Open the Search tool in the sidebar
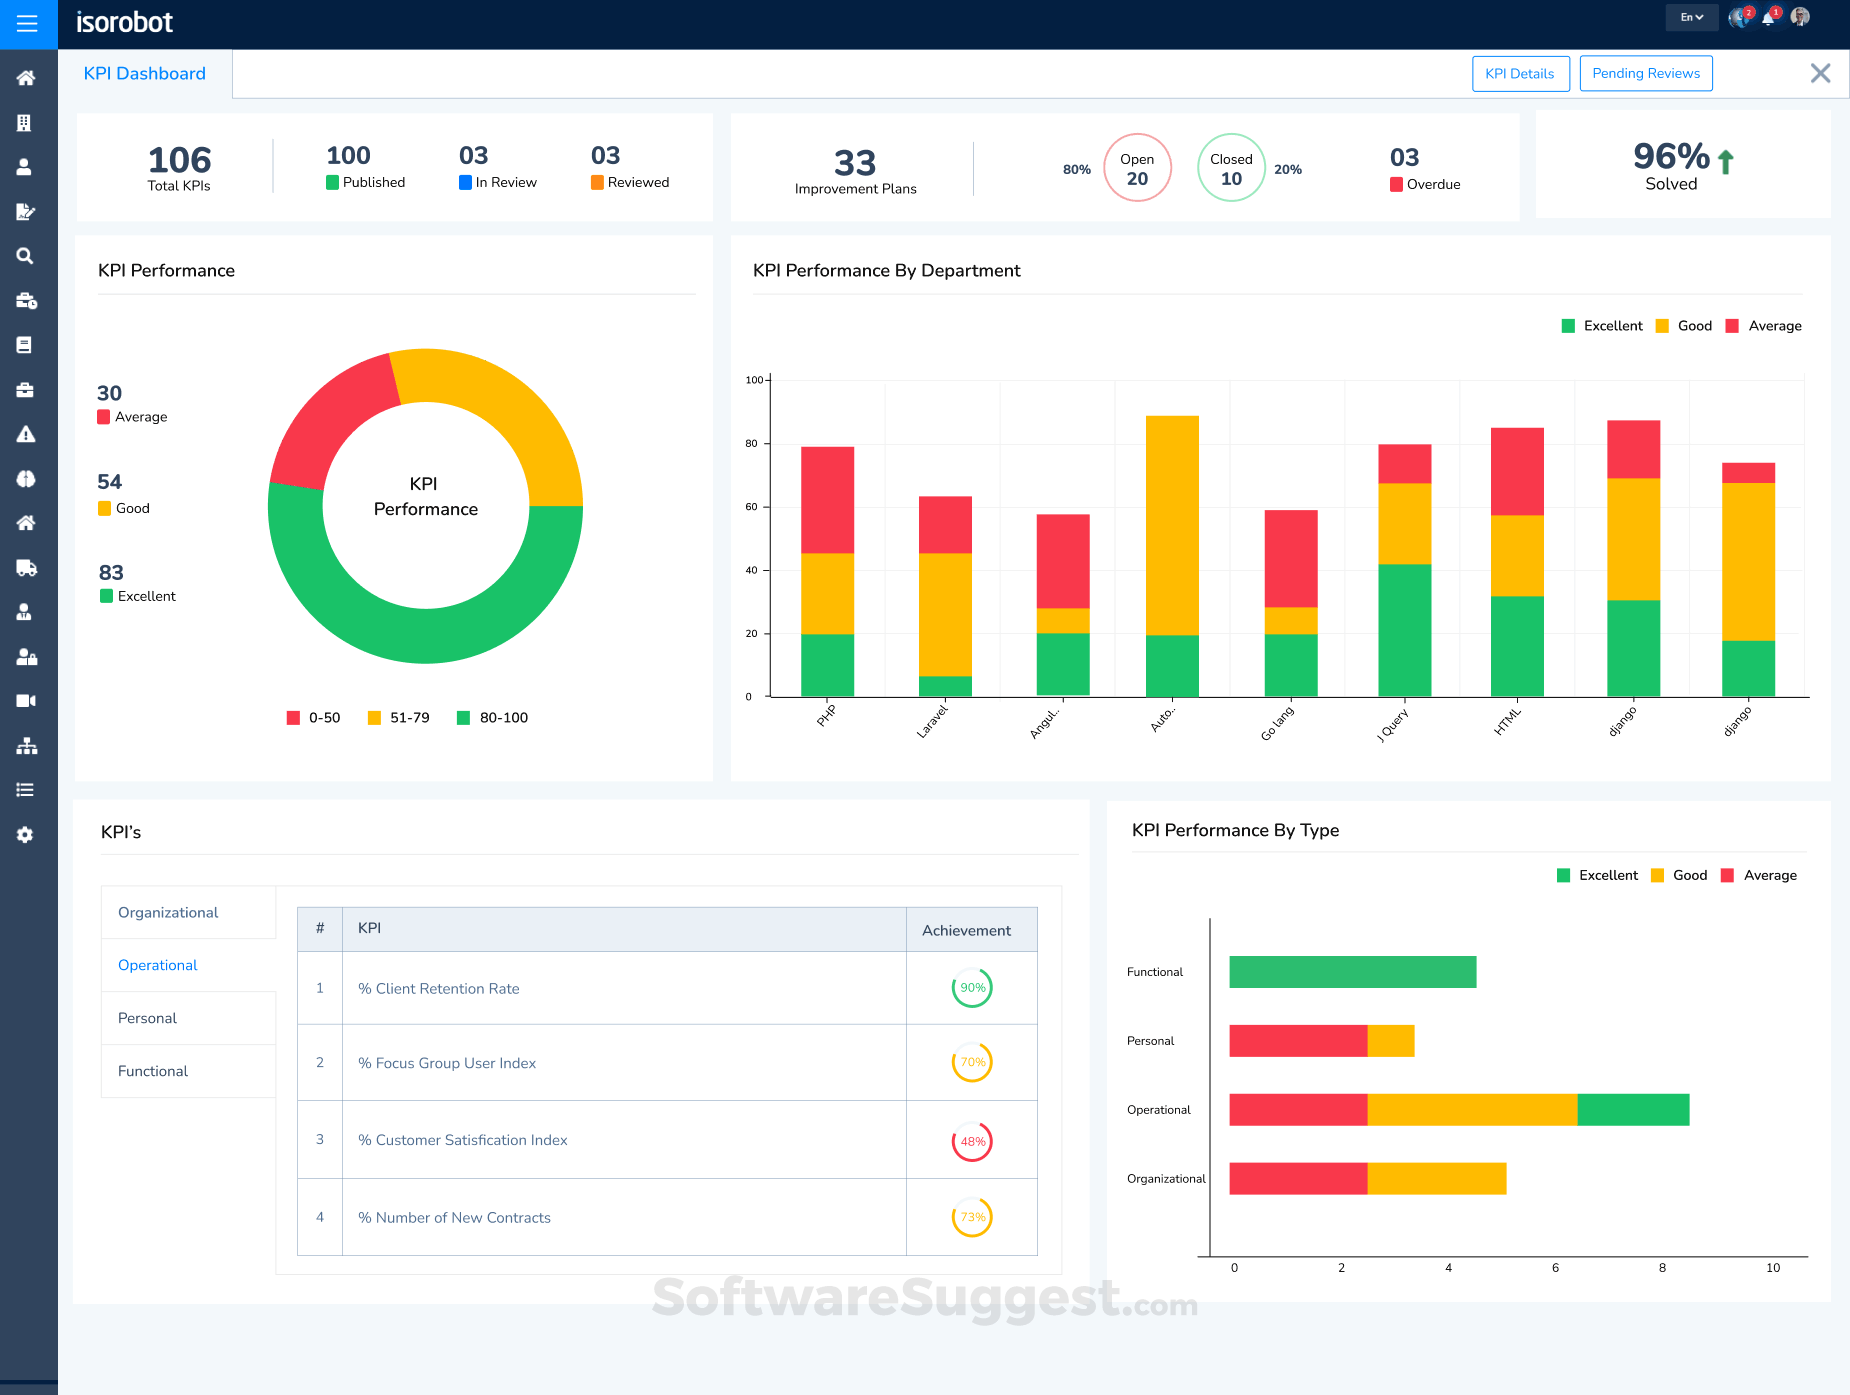This screenshot has width=1850, height=1395. tap(25, 256)
